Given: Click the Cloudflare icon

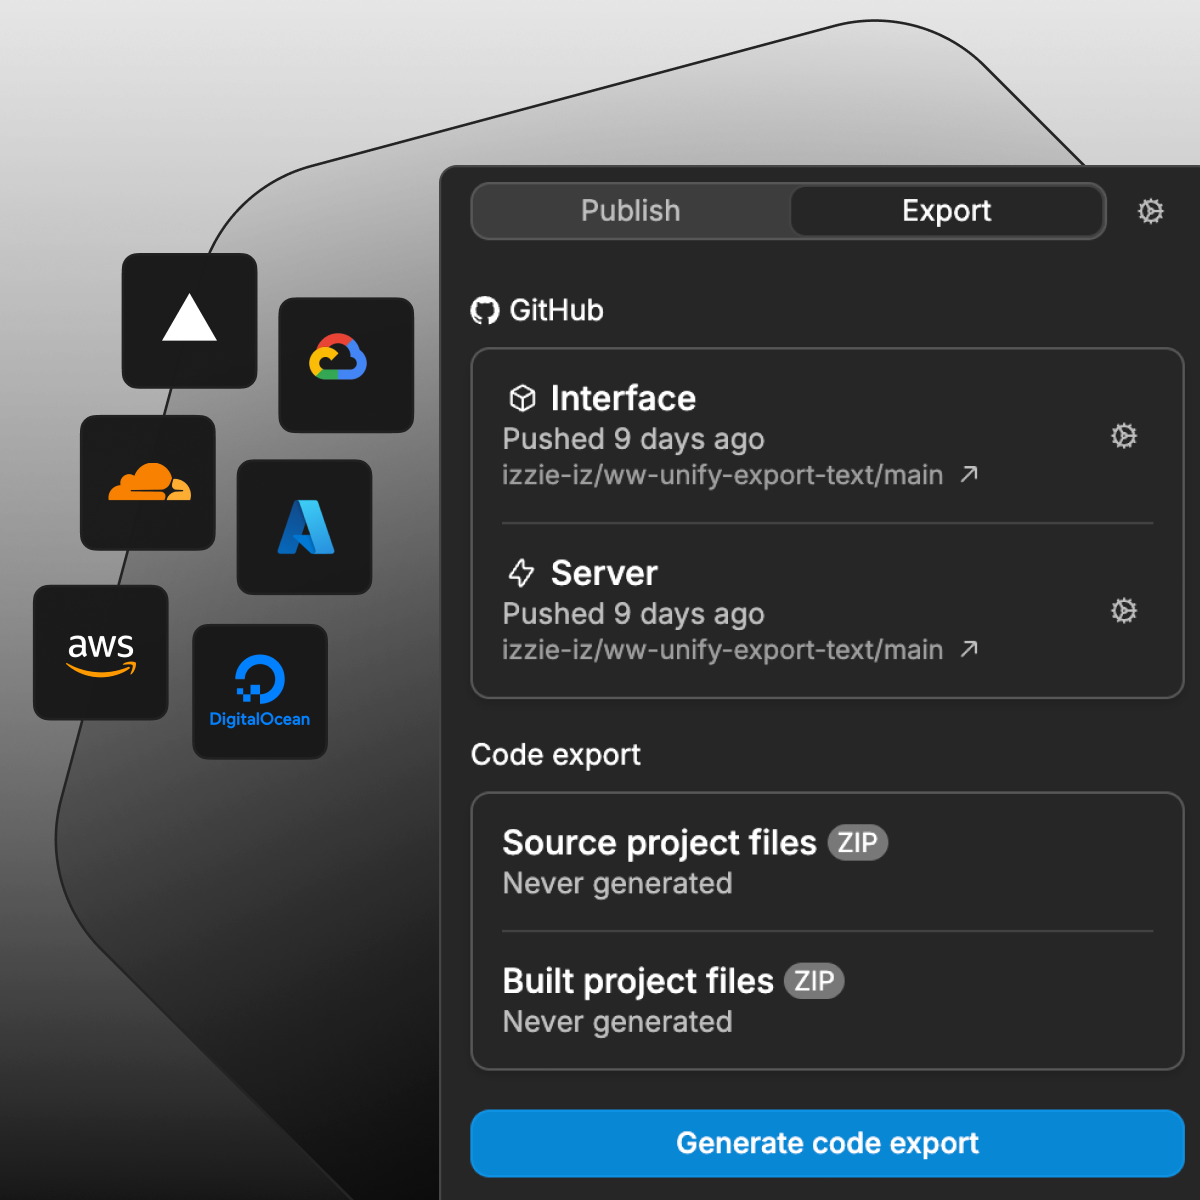Looking at the screenshot, I should [x=147, y=482].
